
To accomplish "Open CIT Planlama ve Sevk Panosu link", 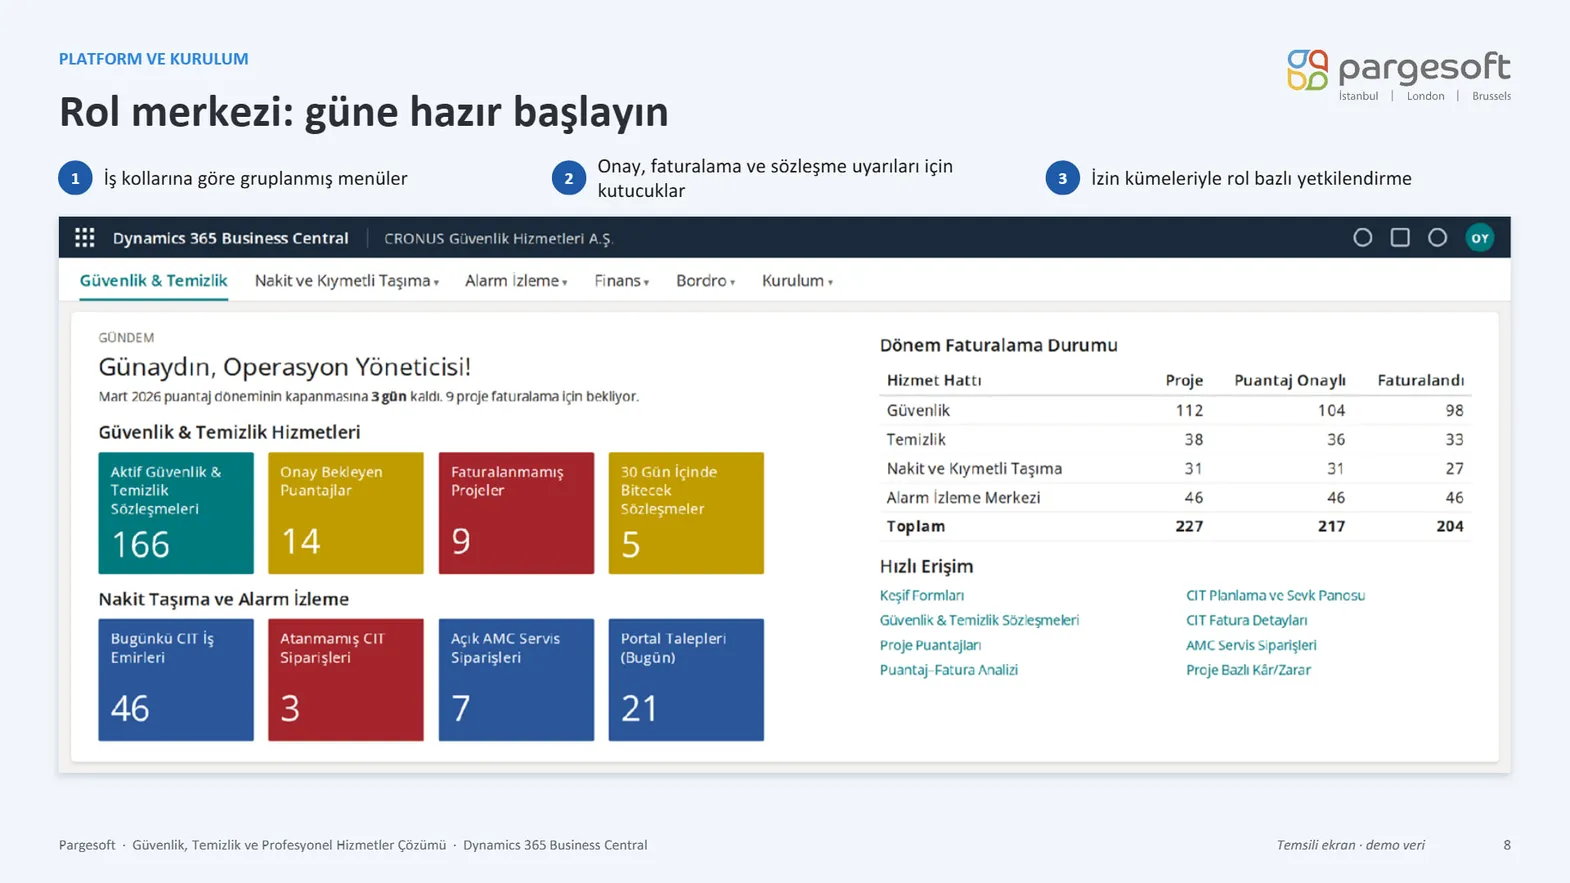I will (1275, 595).
